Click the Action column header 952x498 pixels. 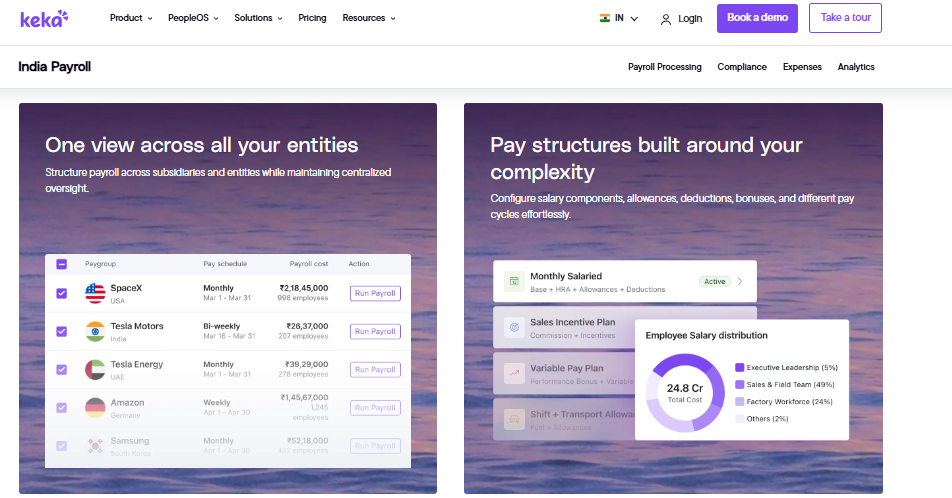pos(359,264)
